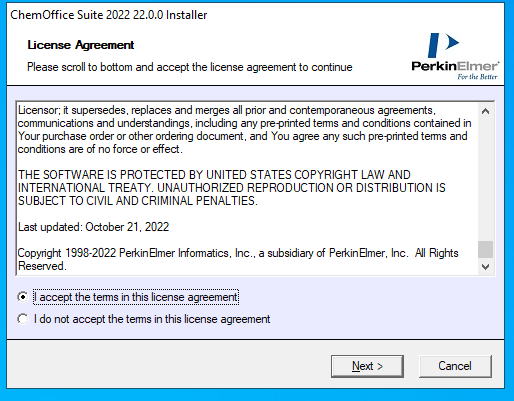Select 'I accept the terms' radio button
Image resolution: width=514 pixels, height=401 pixels.
[23, 297]
